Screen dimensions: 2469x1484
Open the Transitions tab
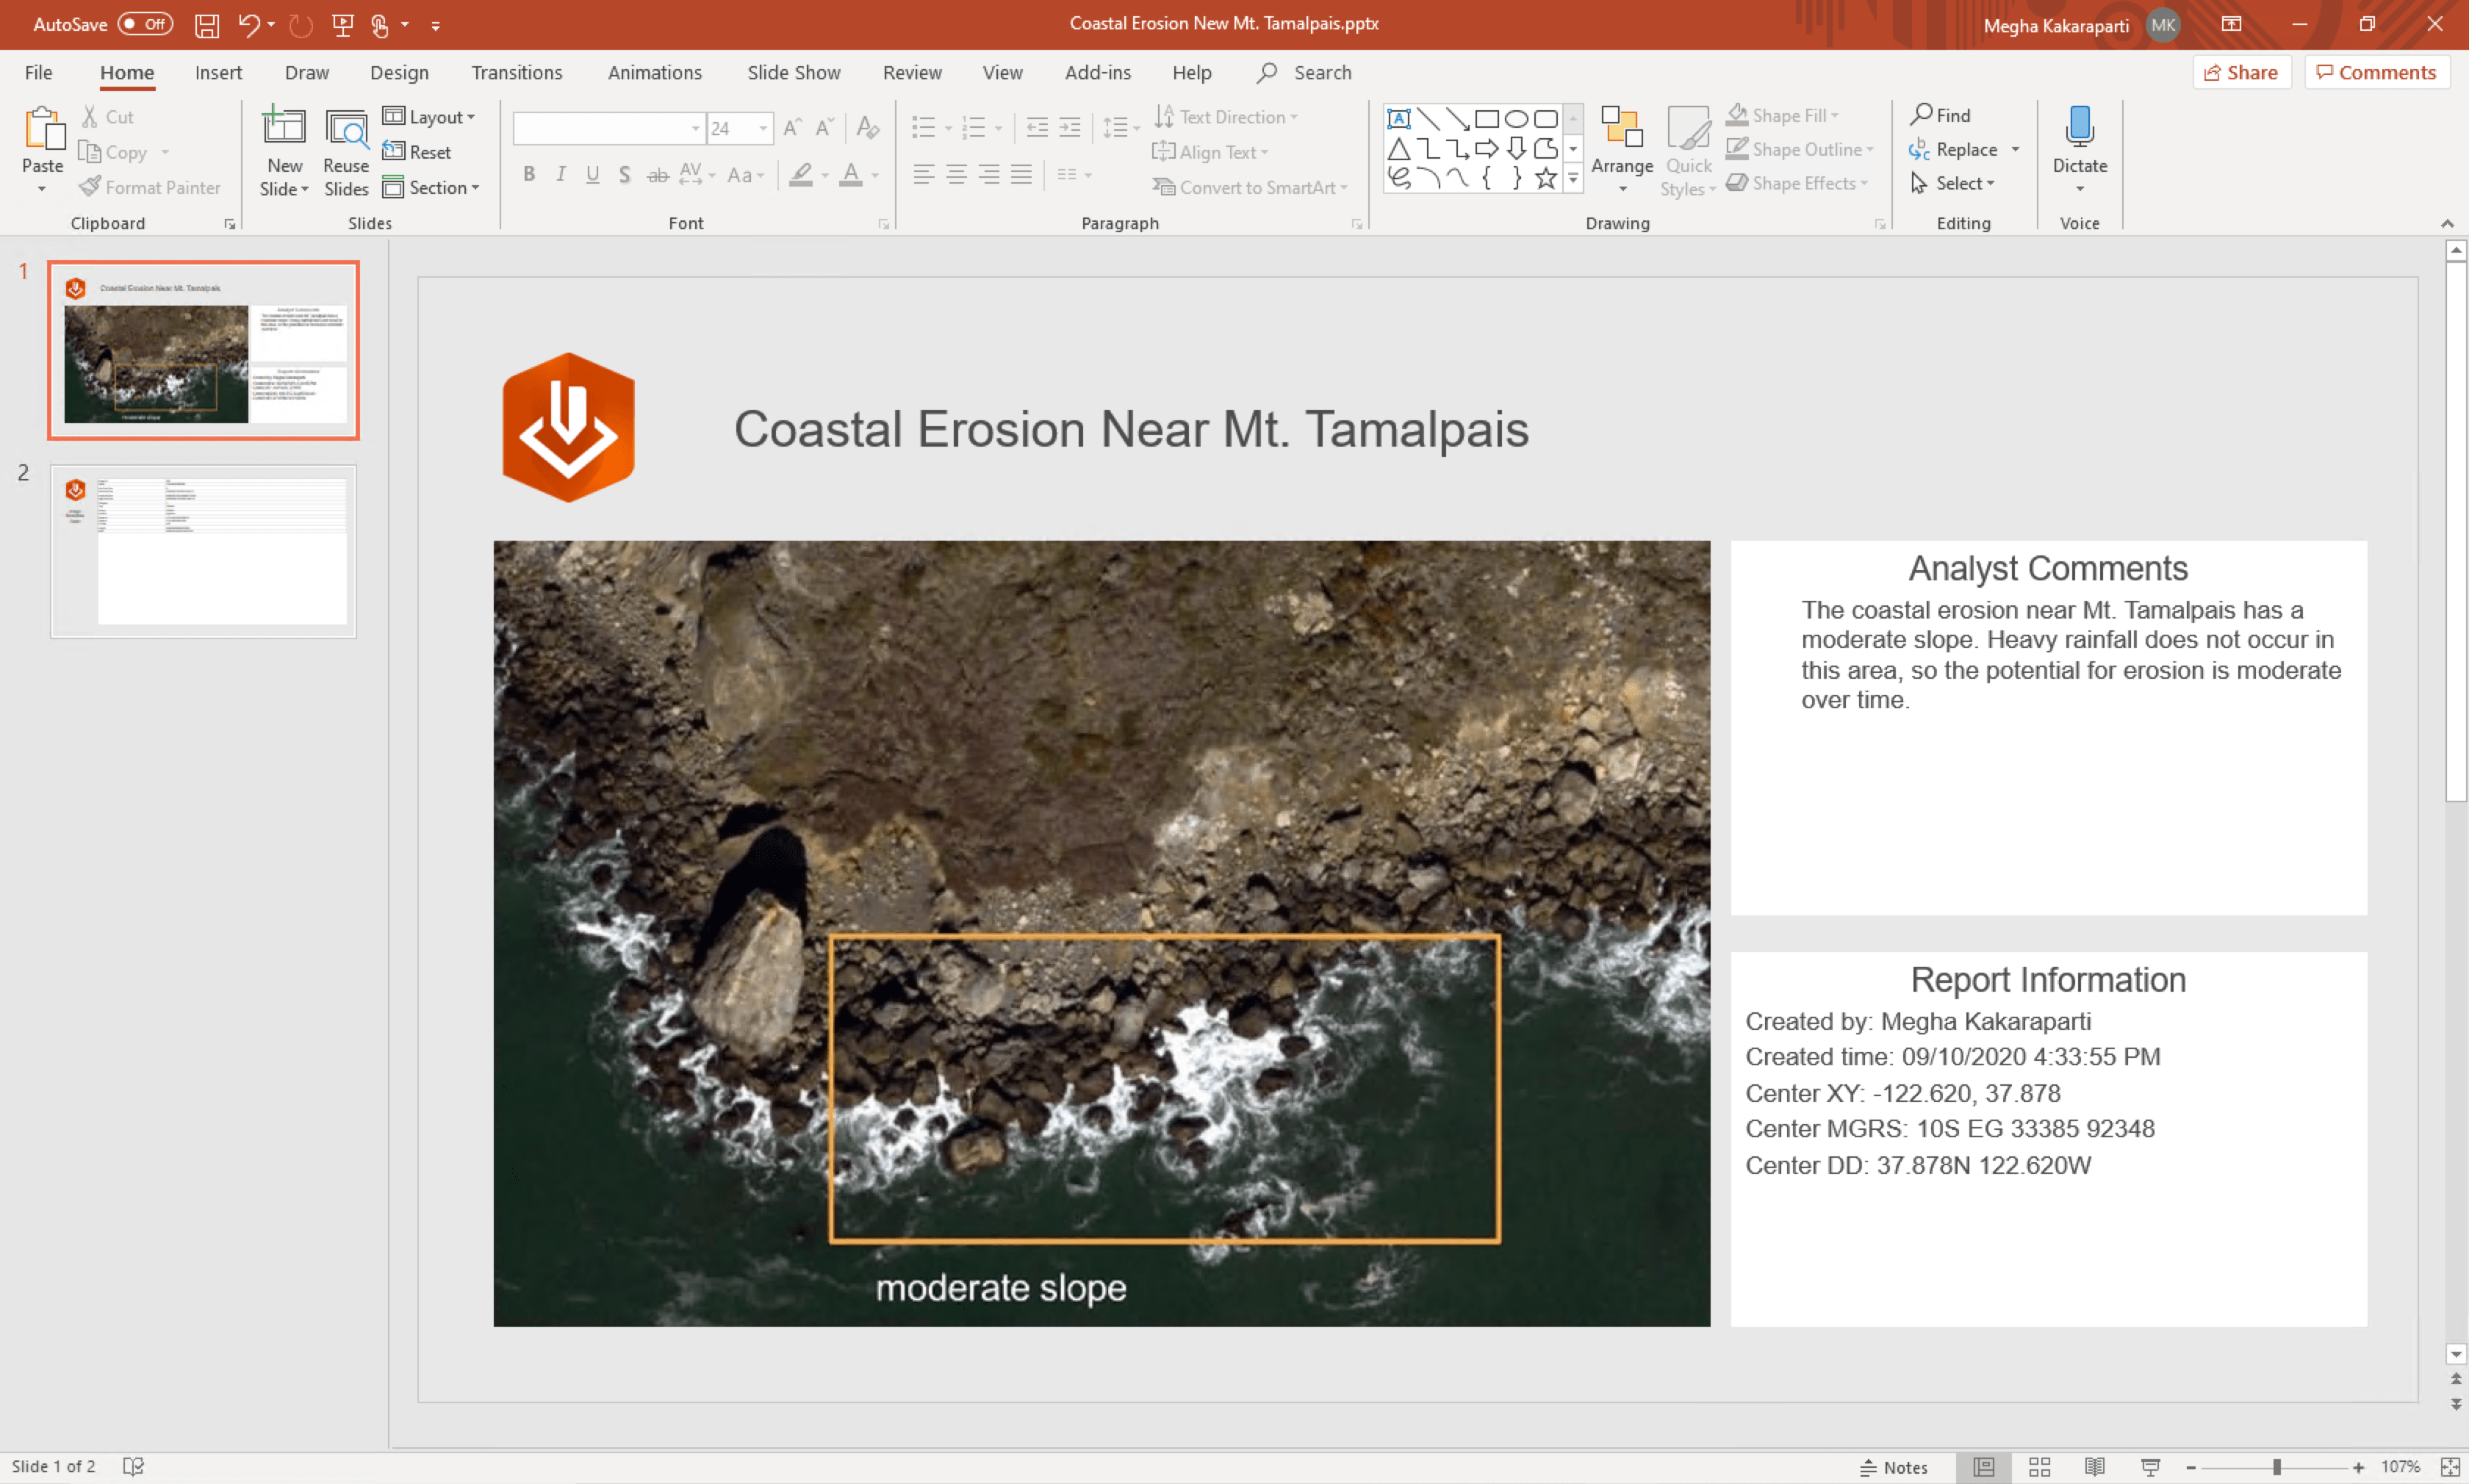(516, 73)
